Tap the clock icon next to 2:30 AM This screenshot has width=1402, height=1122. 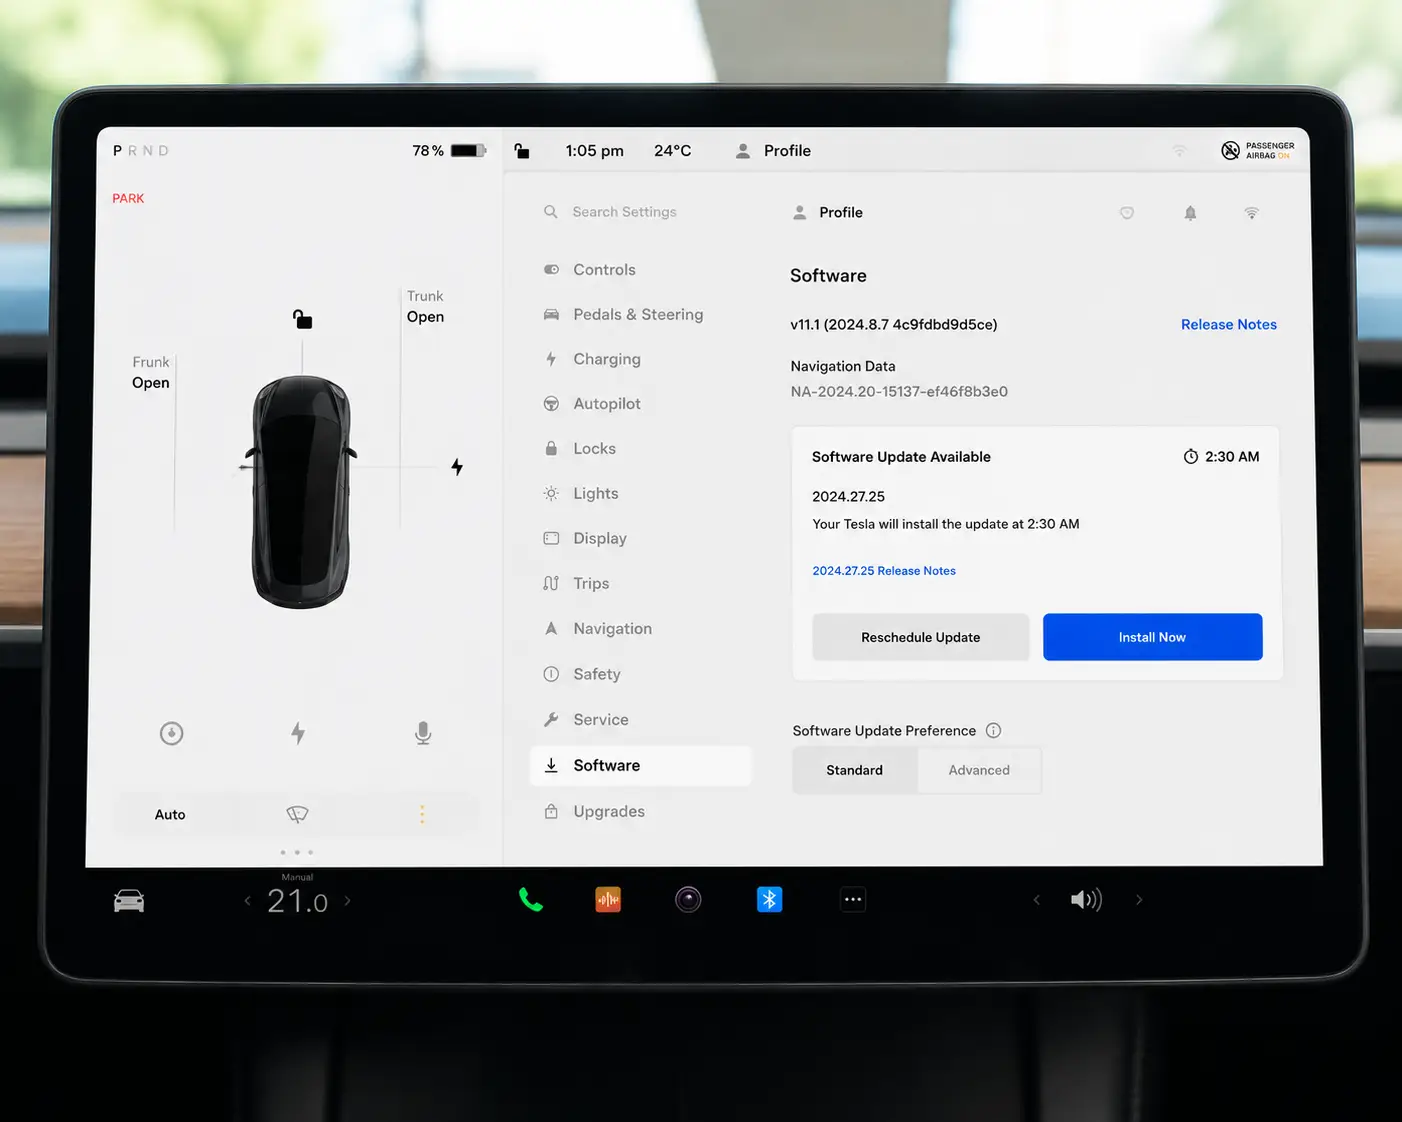click(1191, 457)
